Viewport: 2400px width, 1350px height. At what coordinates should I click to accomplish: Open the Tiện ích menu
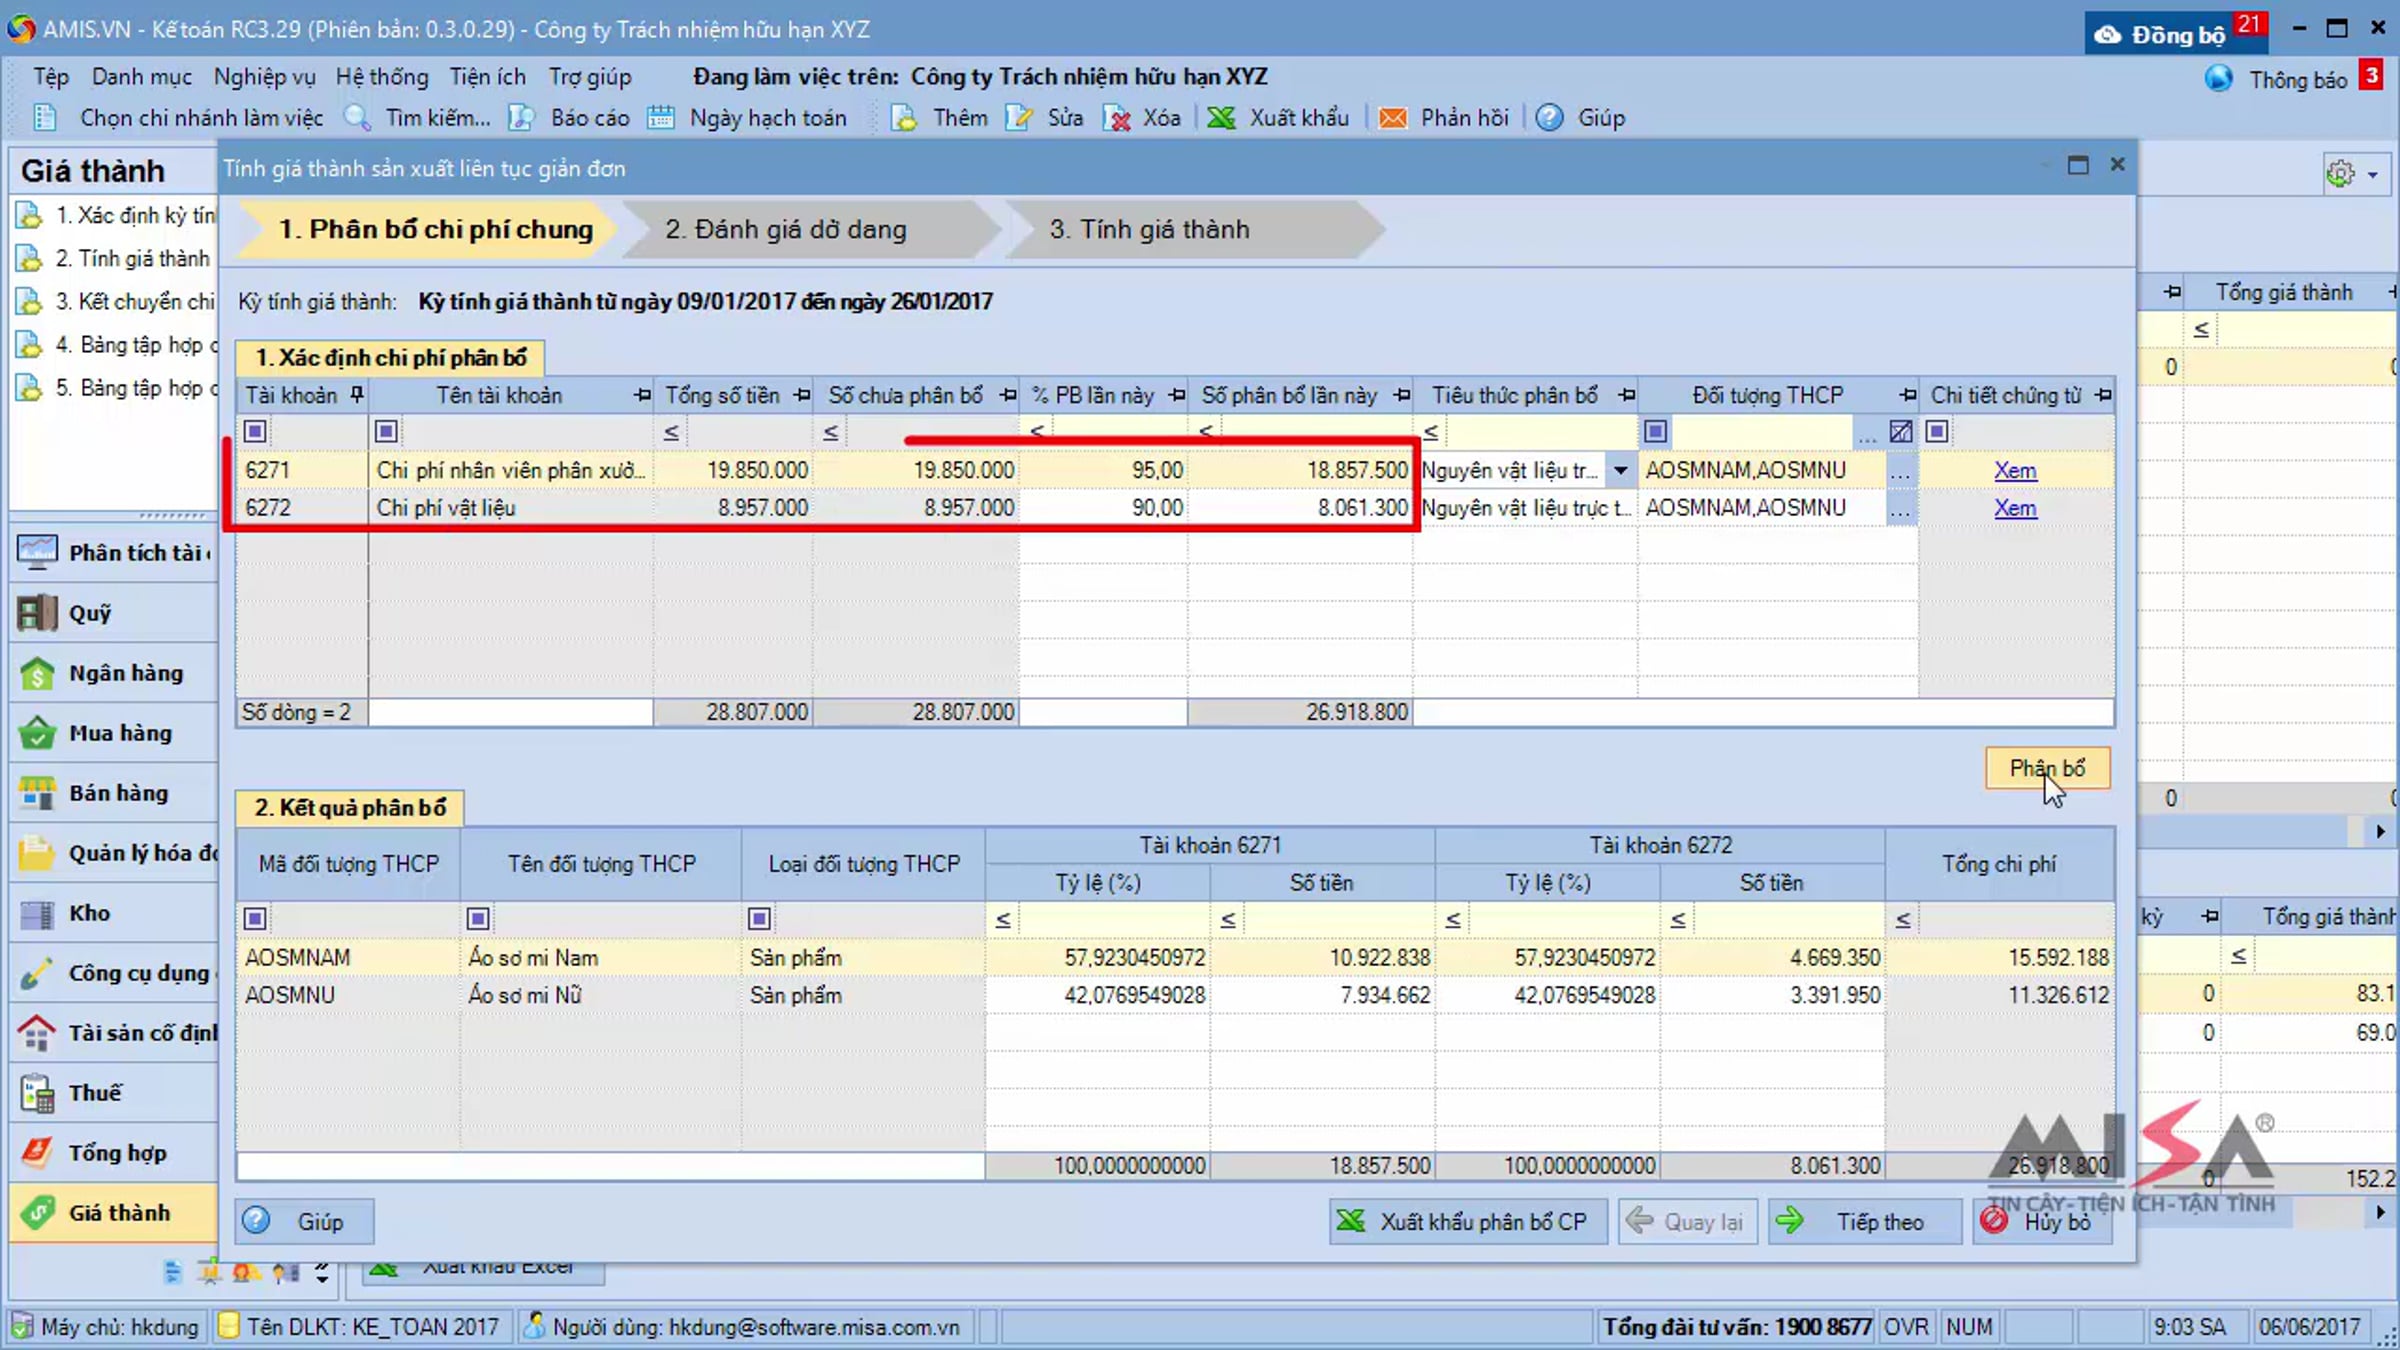click(487, 77)
